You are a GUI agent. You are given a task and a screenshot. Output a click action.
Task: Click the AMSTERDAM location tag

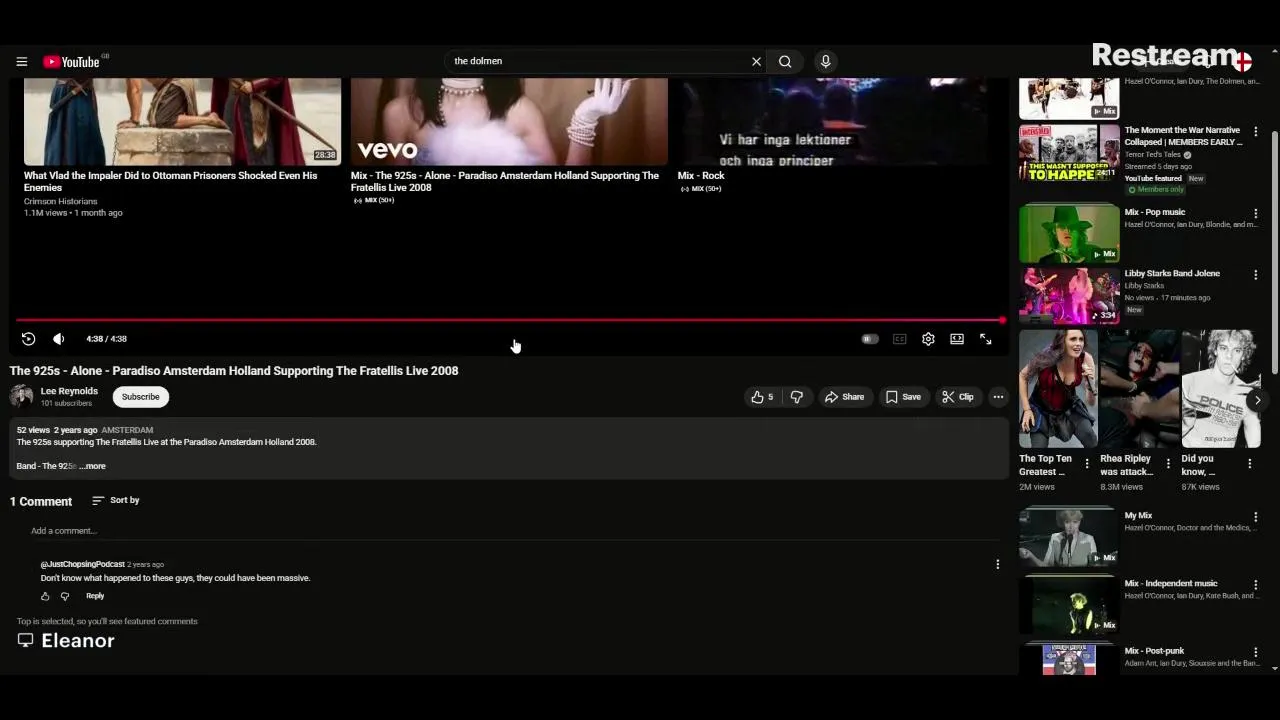[127, 430]
